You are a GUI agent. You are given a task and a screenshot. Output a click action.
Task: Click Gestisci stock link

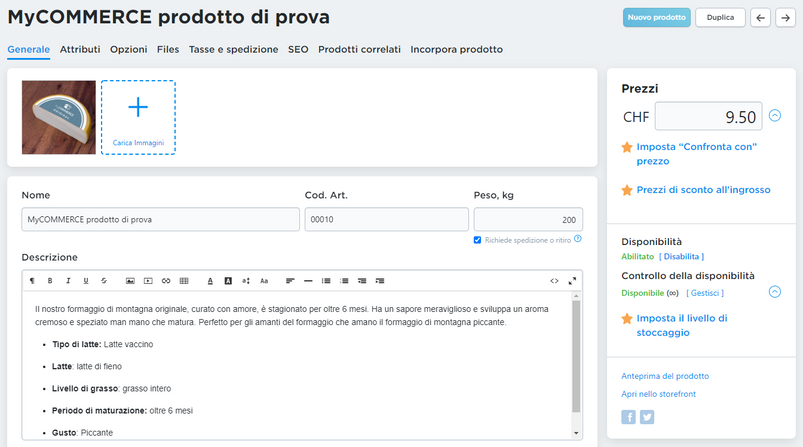click(705, 293)
